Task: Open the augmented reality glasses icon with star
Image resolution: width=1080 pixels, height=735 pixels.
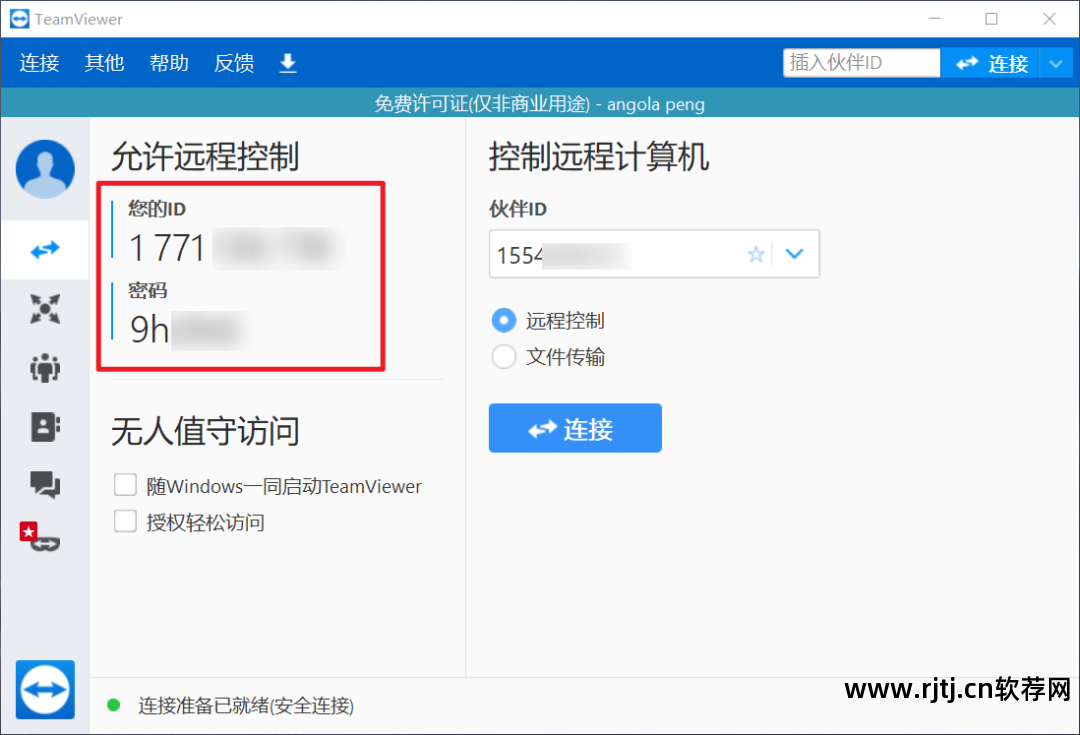Action: click(x=40, y=537)
